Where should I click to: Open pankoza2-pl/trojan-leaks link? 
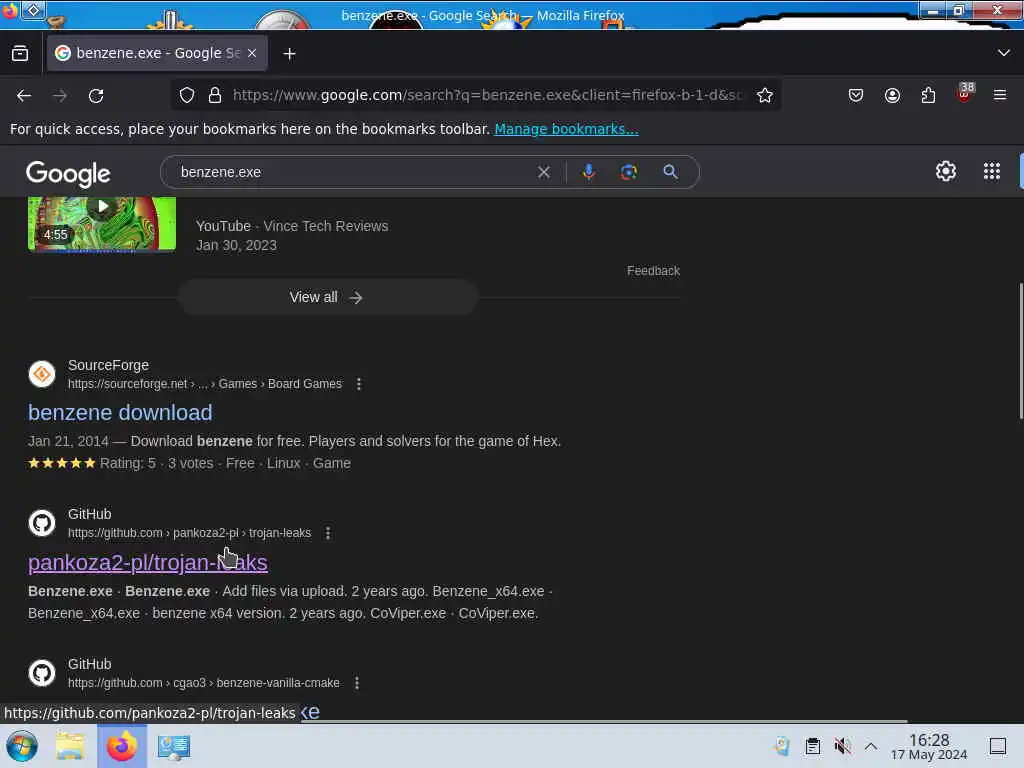148,562
